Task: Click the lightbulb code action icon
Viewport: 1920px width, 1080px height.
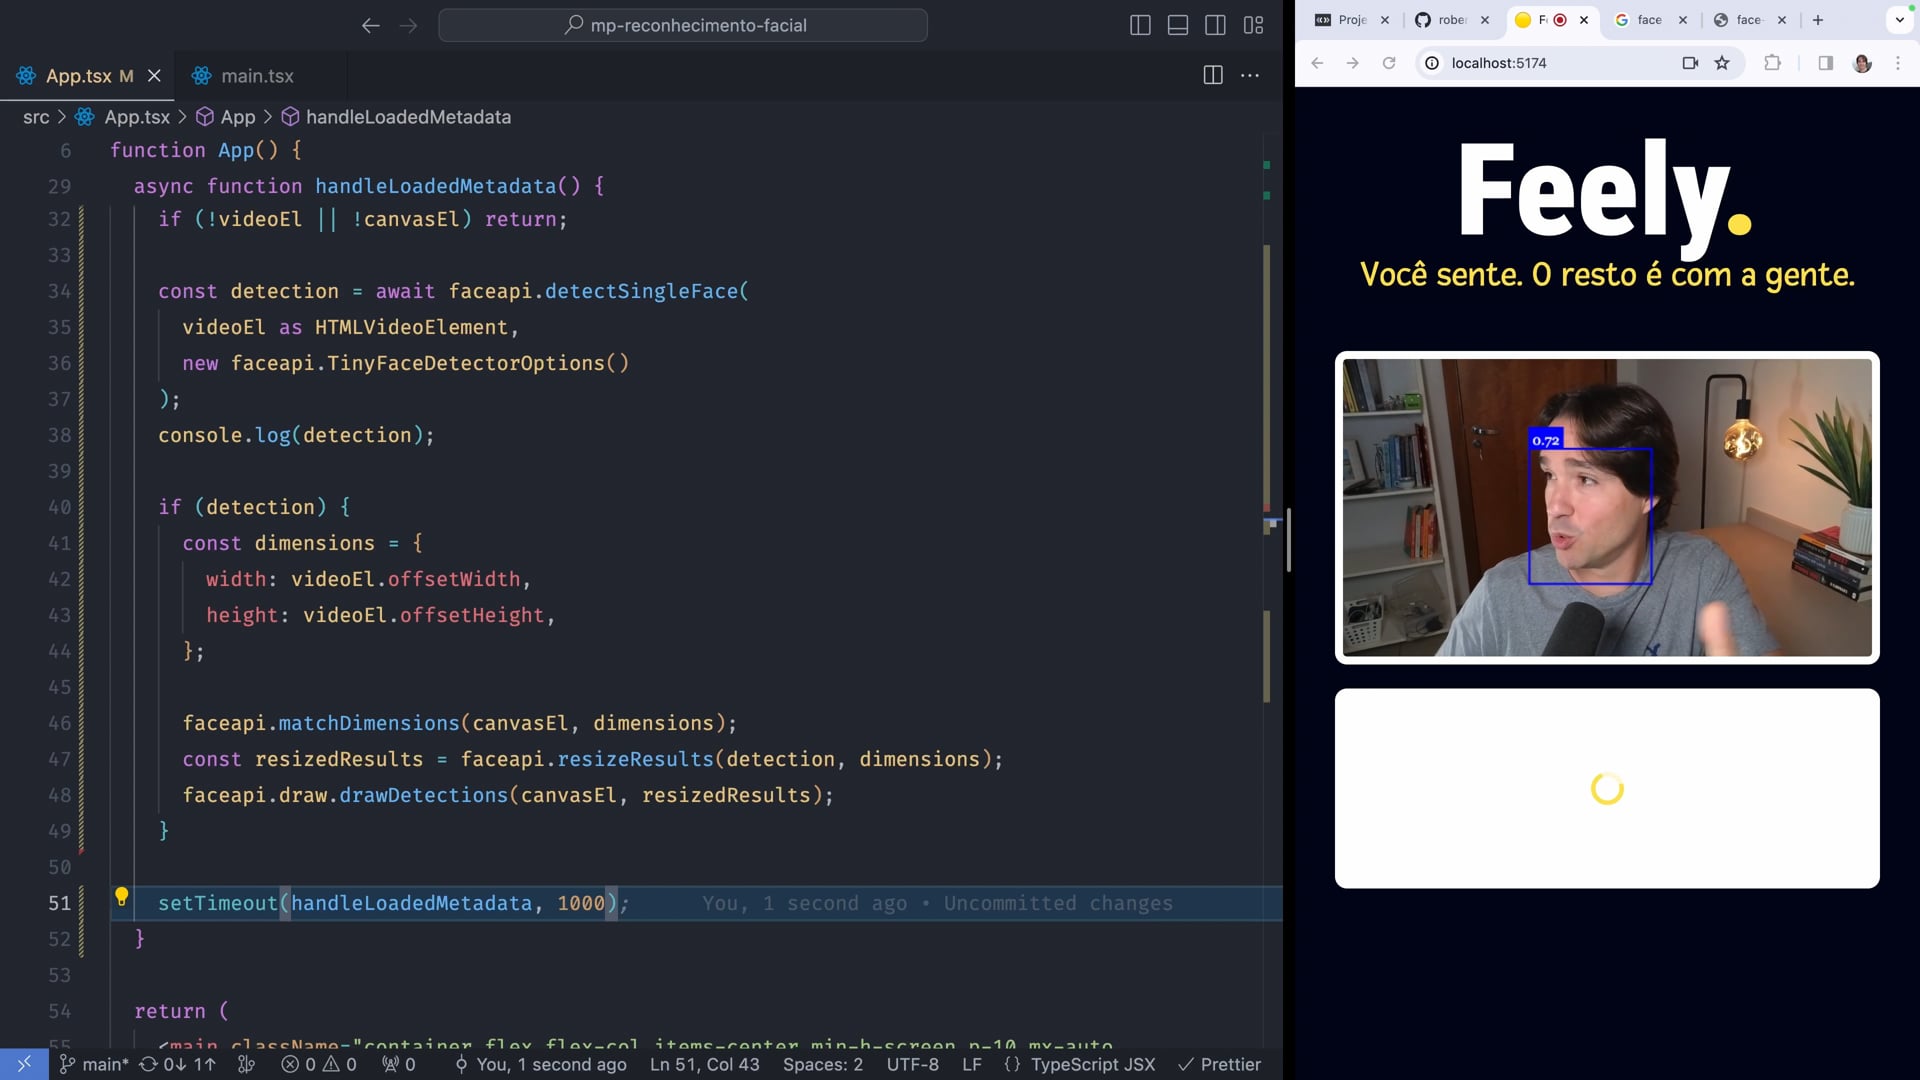Action: 121,897
